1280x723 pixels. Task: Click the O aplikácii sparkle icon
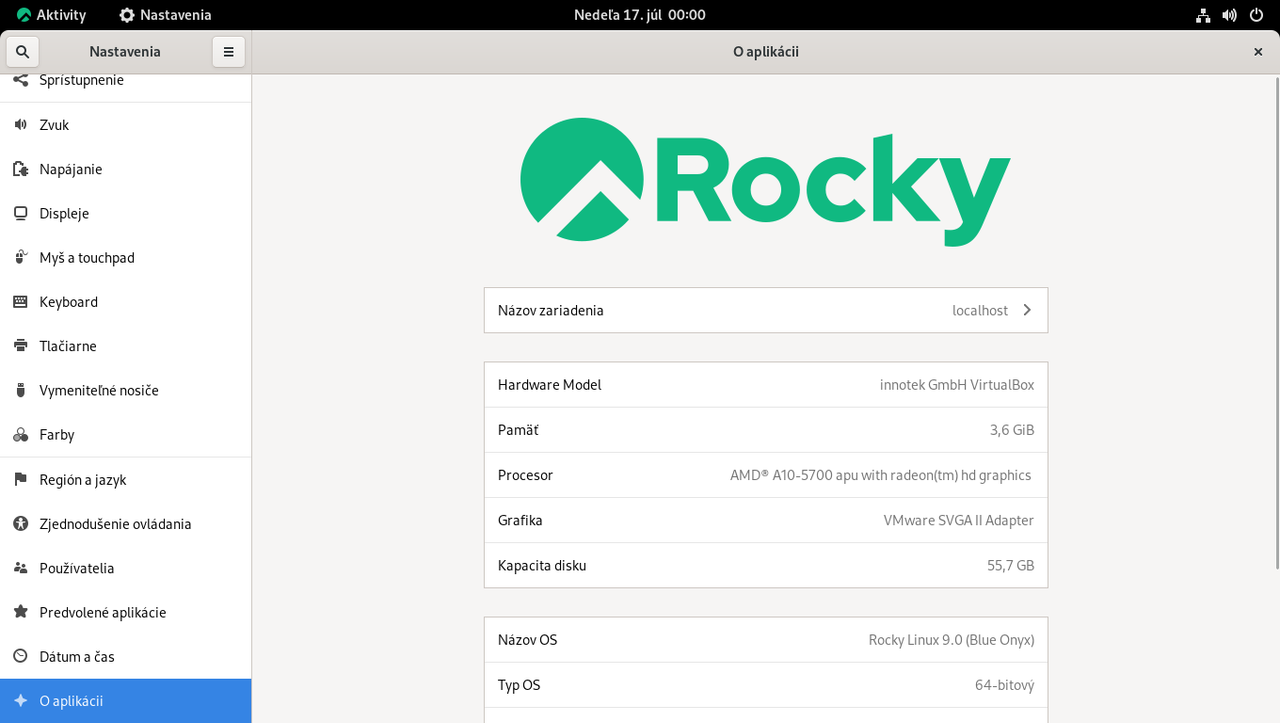[21, 700]
